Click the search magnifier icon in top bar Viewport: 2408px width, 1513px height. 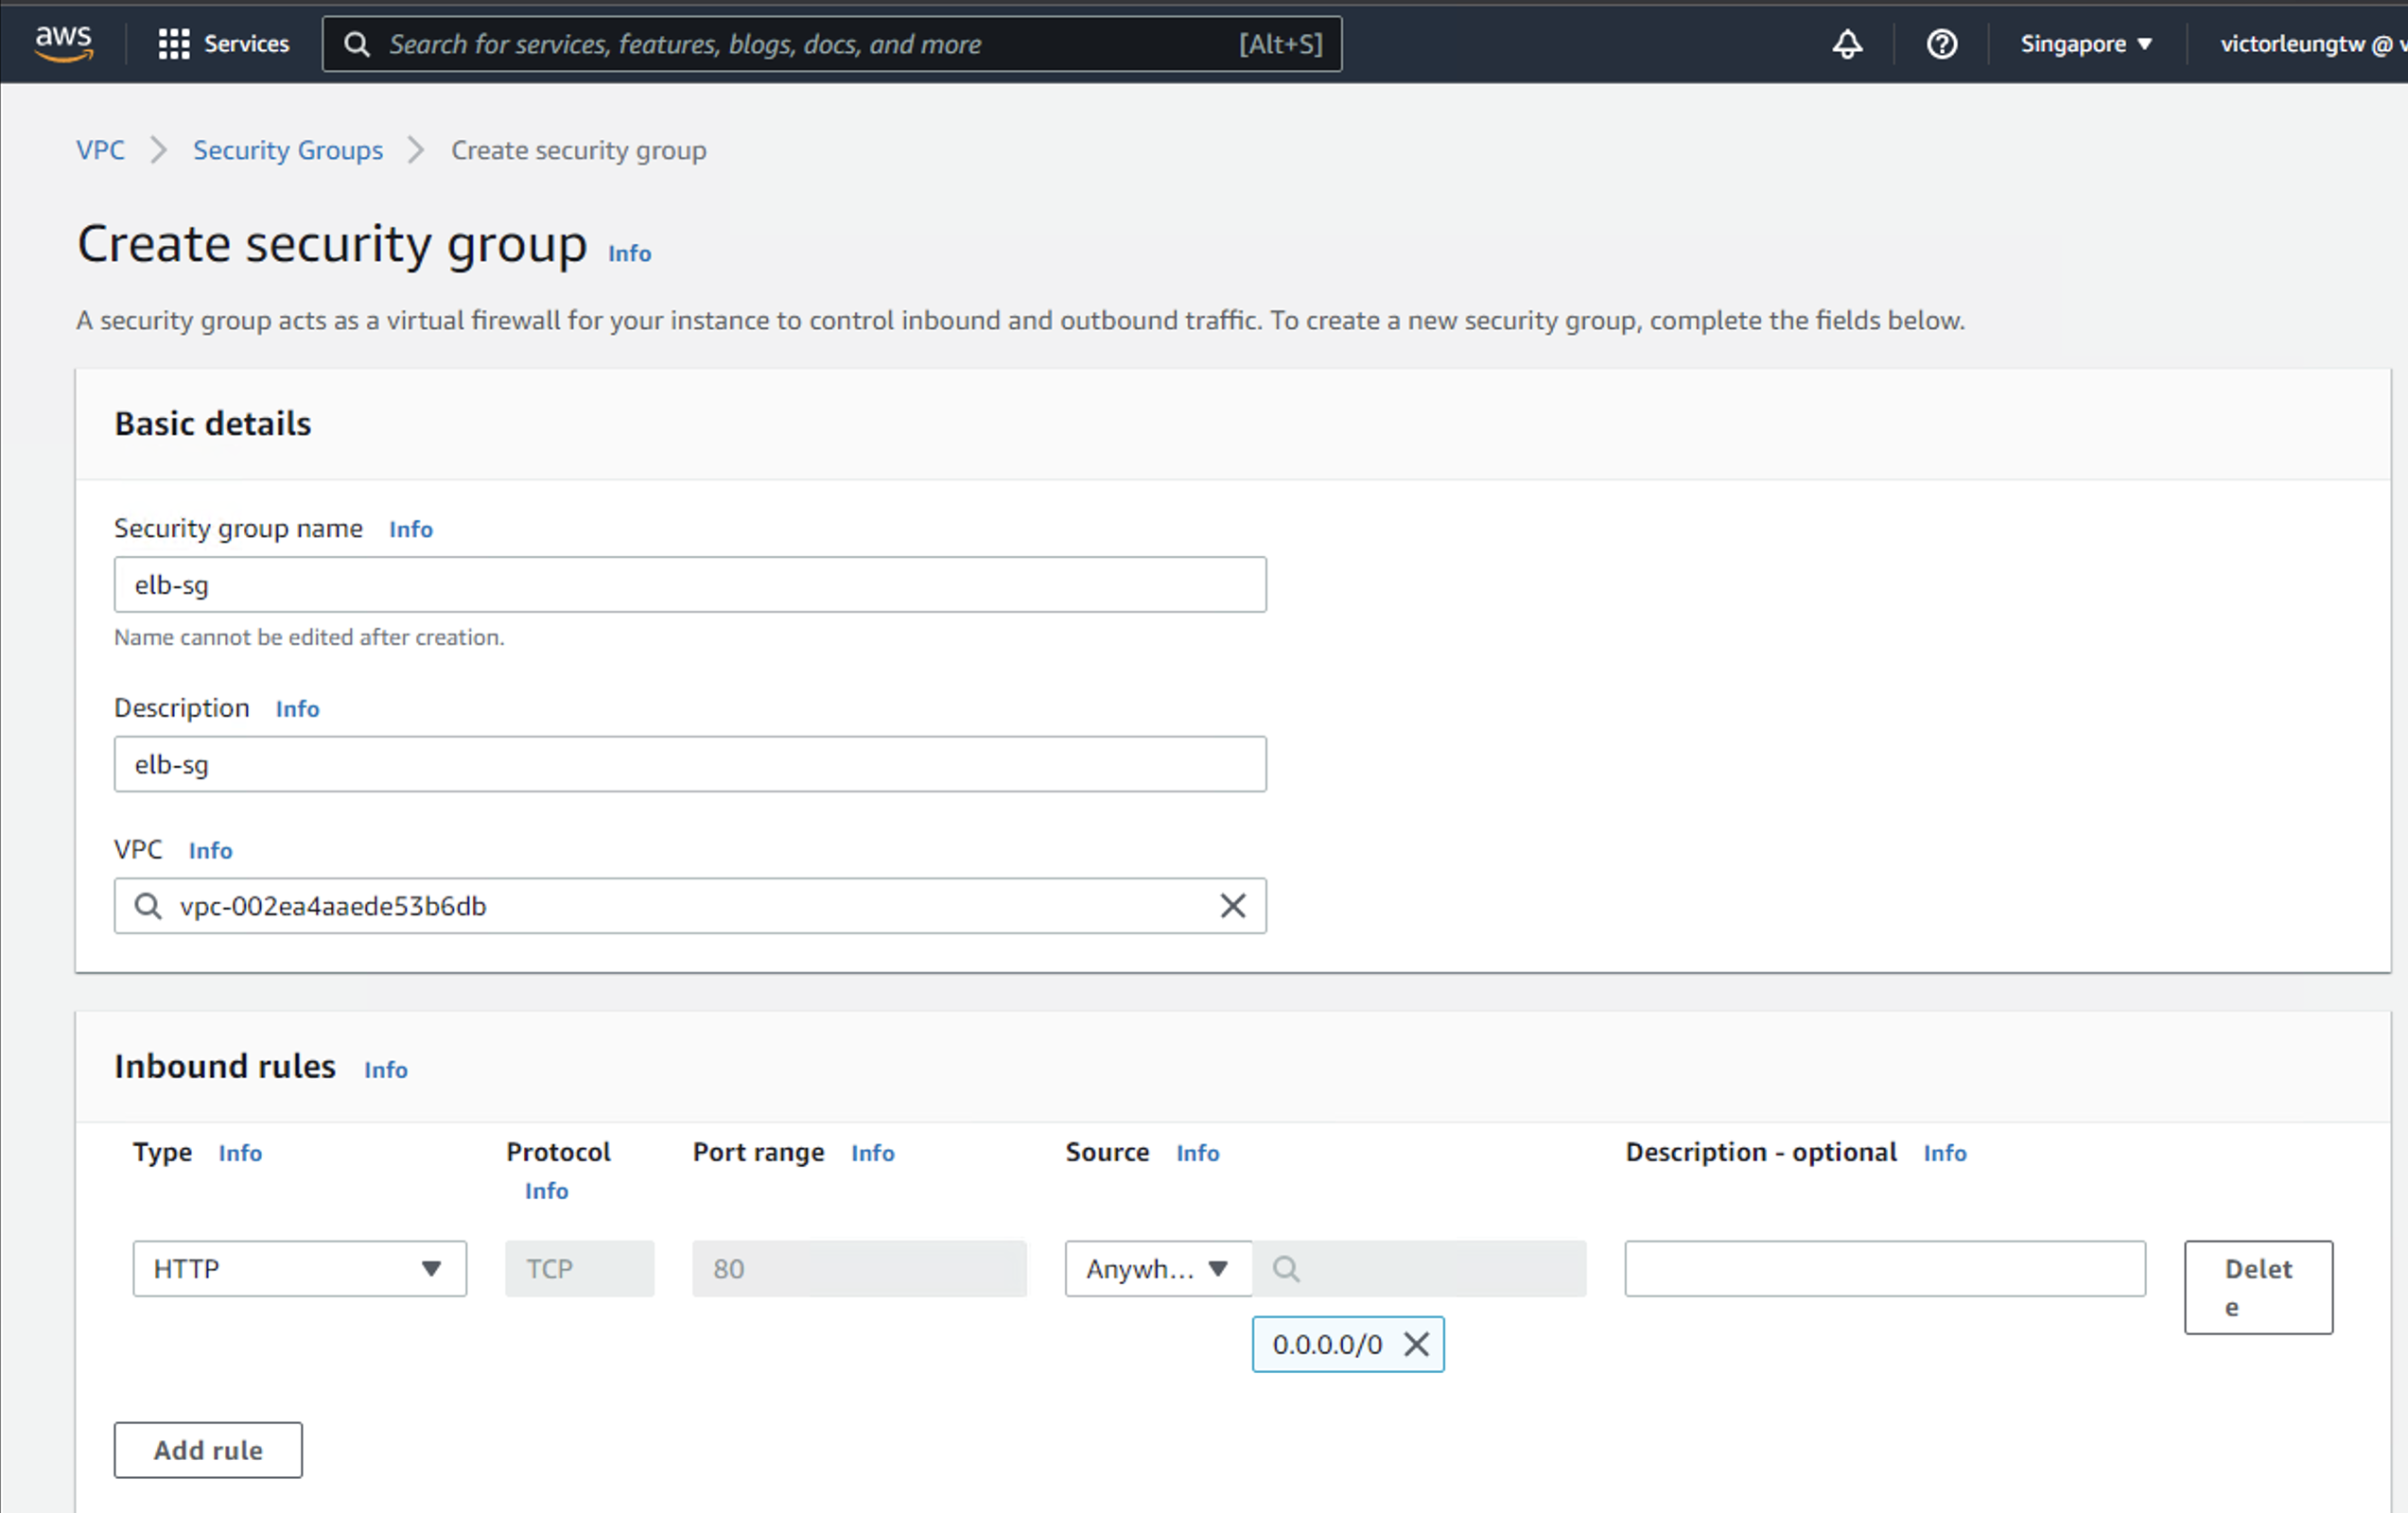coord(357,44)
